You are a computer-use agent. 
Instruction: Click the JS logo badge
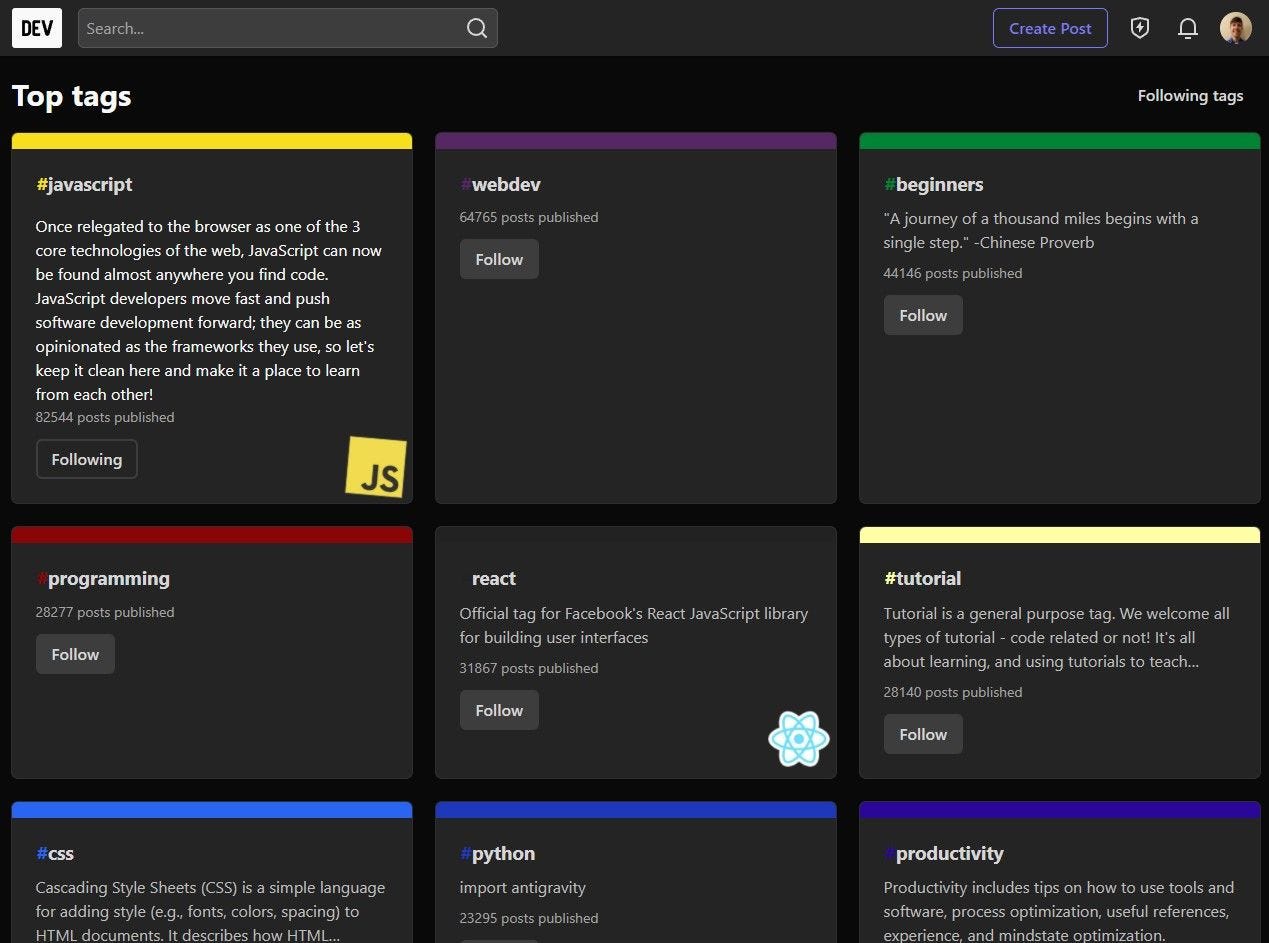(376, 466)
